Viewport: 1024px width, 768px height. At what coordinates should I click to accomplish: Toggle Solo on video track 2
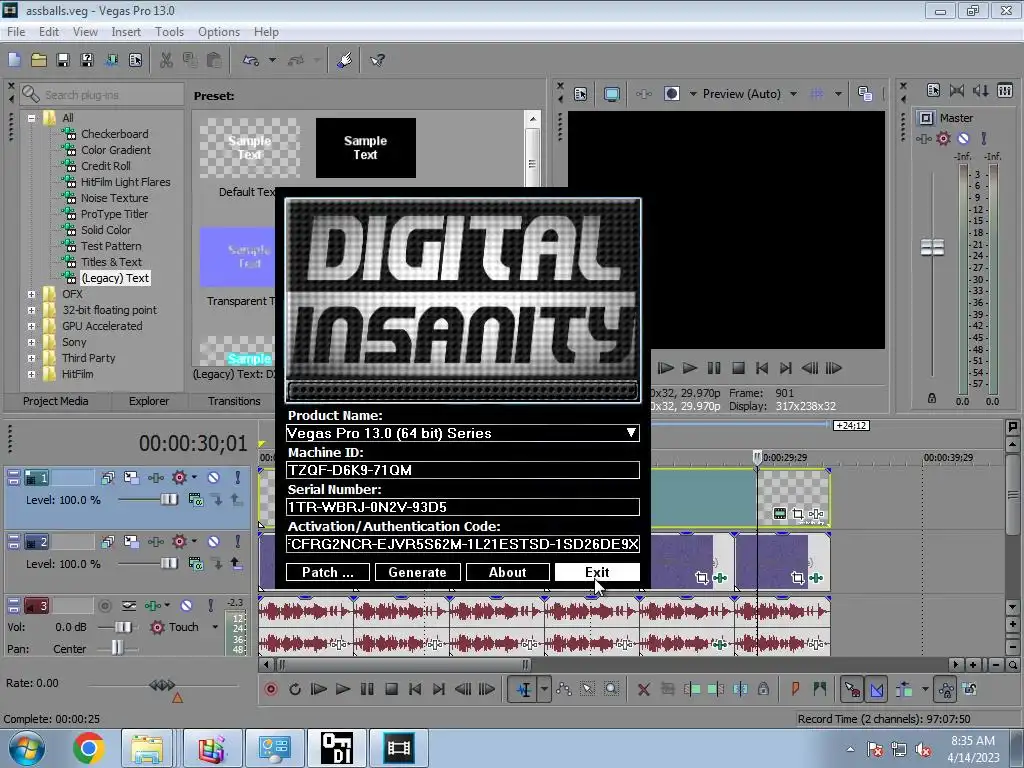tap(238, 541)
